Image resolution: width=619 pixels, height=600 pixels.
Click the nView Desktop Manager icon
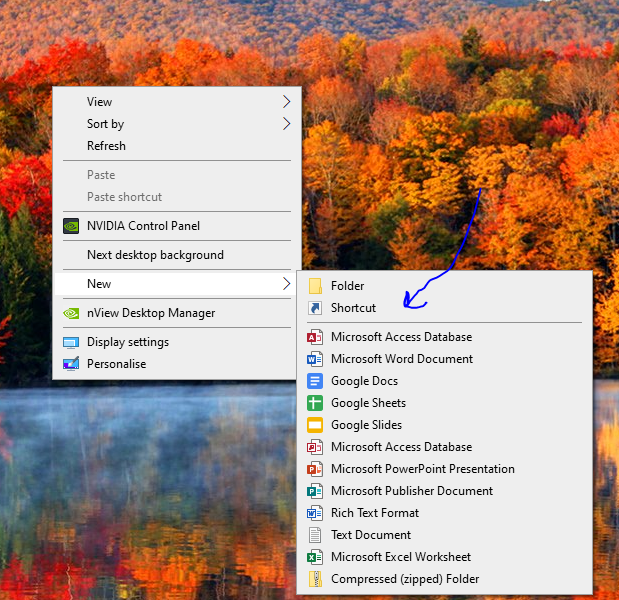coord(71,313)
